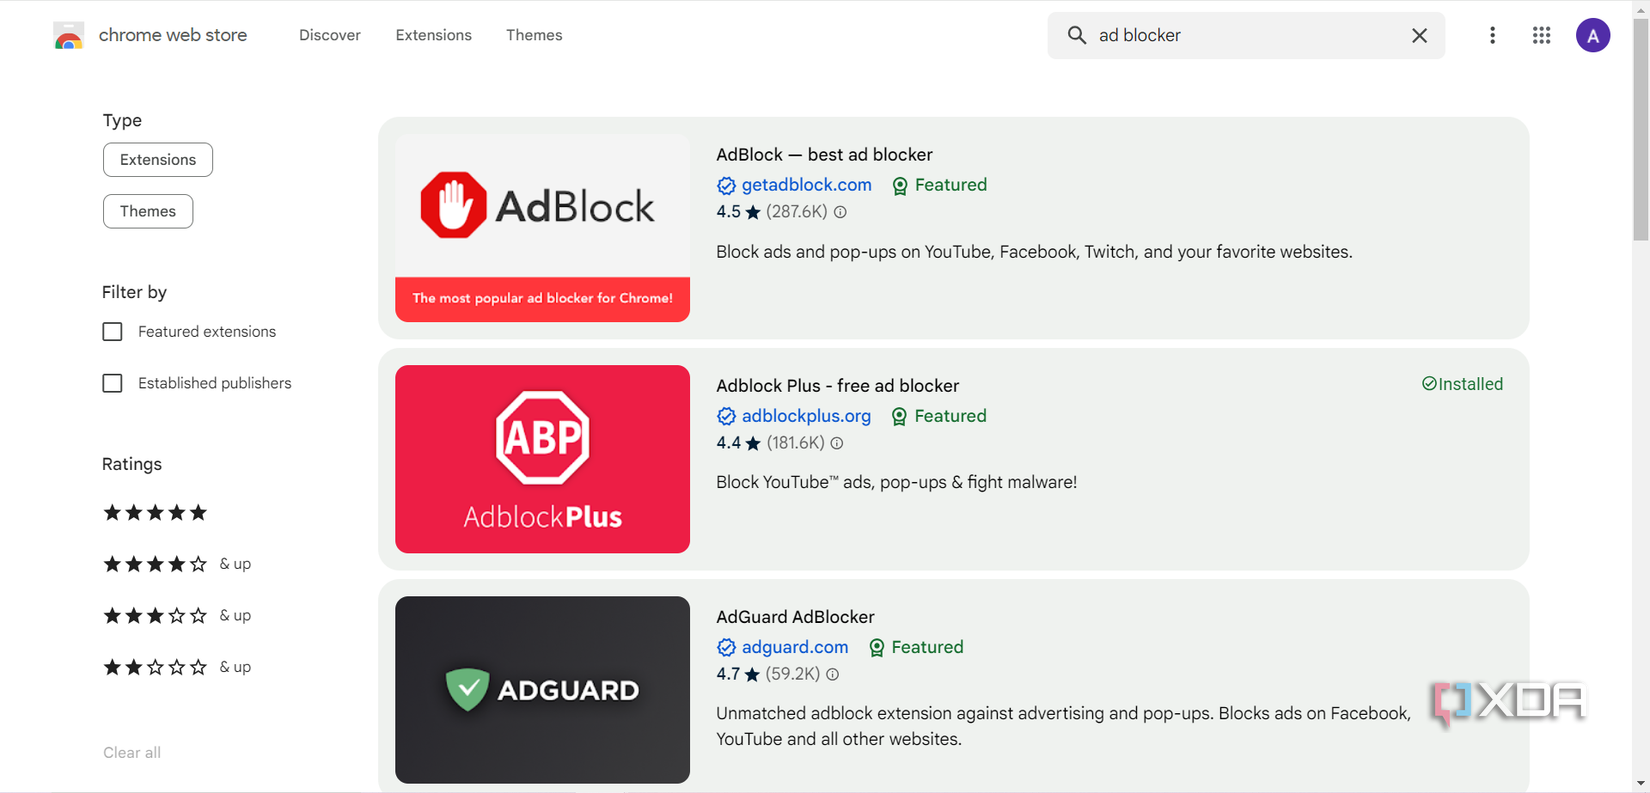1650x793 pixels.
Task: Click info icon next to Adblock Plus rating
Action: (x=837, y=443)
